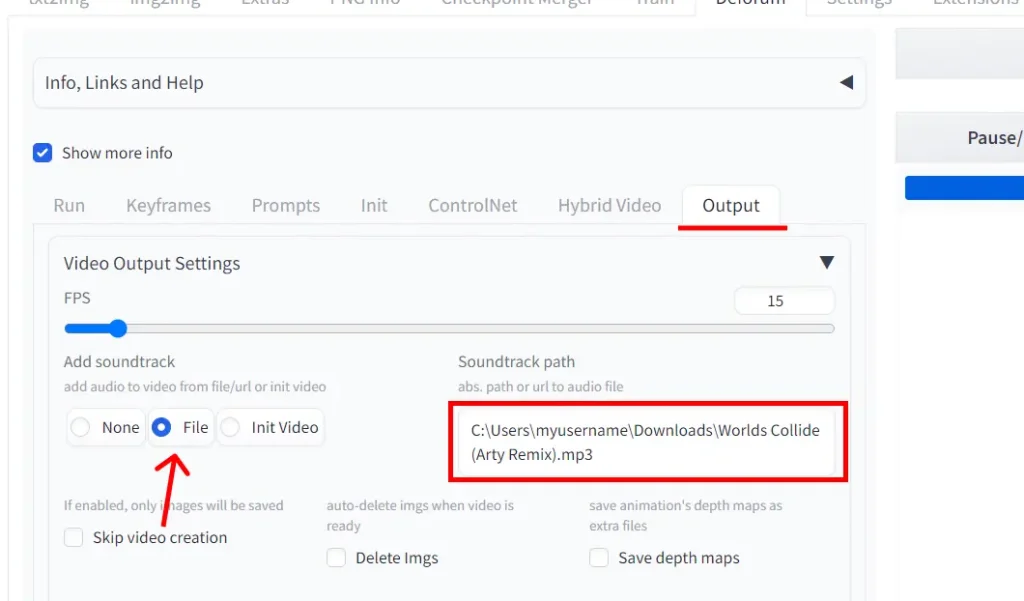Choose the File soundtrack radio option

(161, 428)
